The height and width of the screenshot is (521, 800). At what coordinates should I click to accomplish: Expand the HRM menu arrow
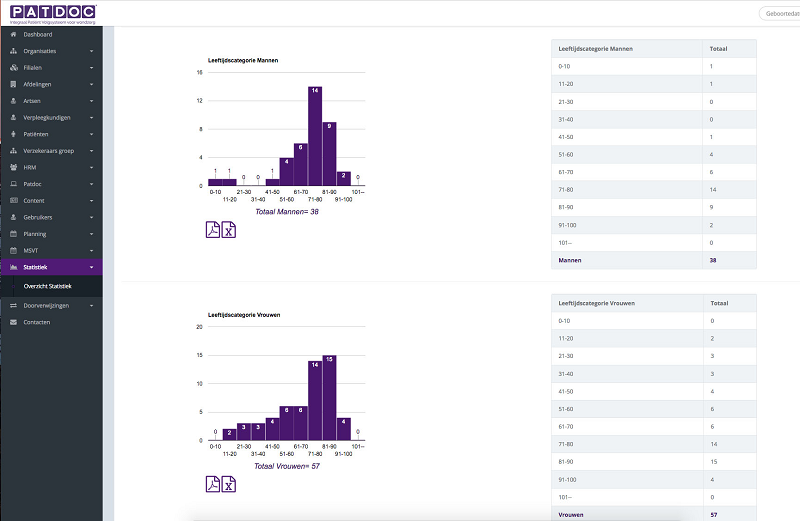[x=91, y=167]
